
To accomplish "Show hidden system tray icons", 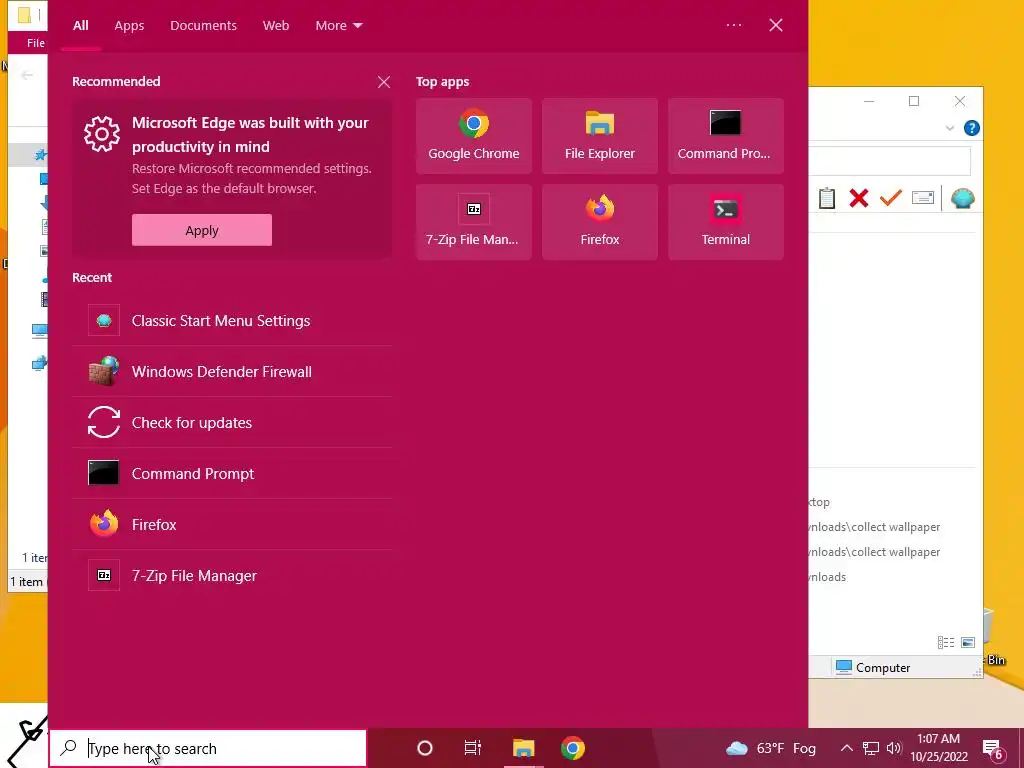I will pyautogui.click(x=846, y=748).
